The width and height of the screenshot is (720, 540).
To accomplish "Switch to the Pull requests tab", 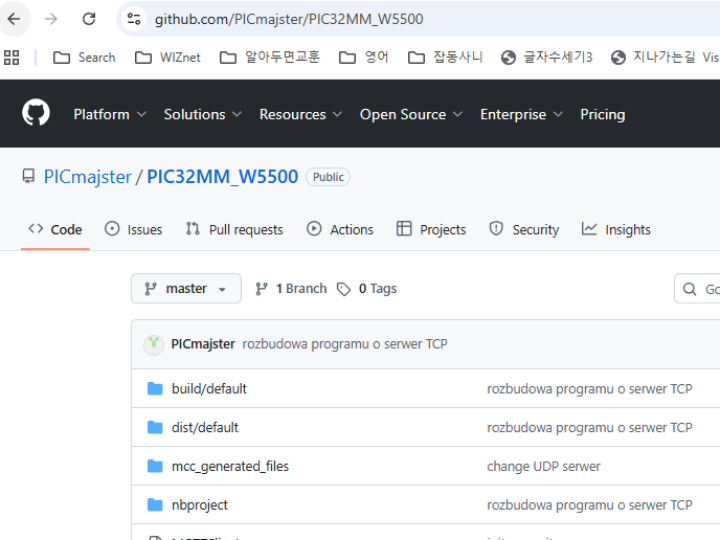I will 235,230.
